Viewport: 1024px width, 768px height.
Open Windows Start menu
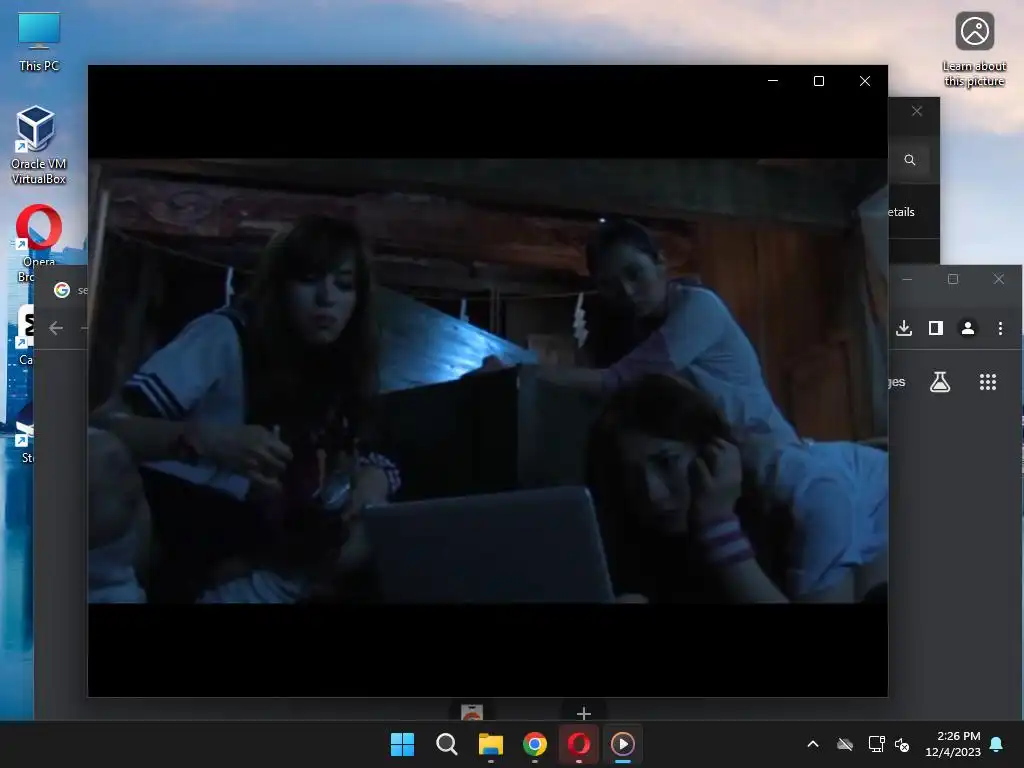(402, 744)
